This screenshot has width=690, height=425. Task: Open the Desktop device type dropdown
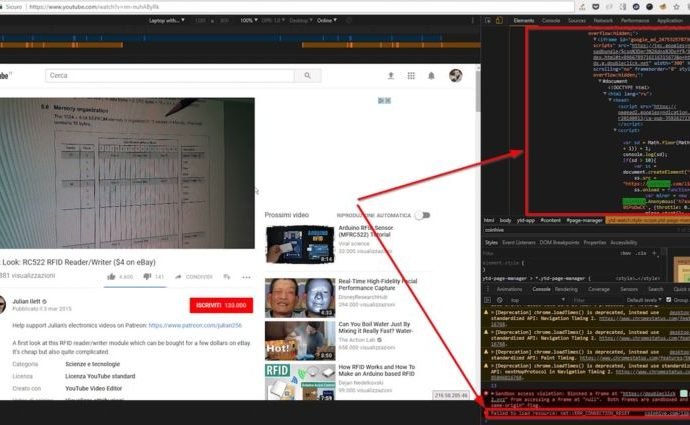coord(301,20)
